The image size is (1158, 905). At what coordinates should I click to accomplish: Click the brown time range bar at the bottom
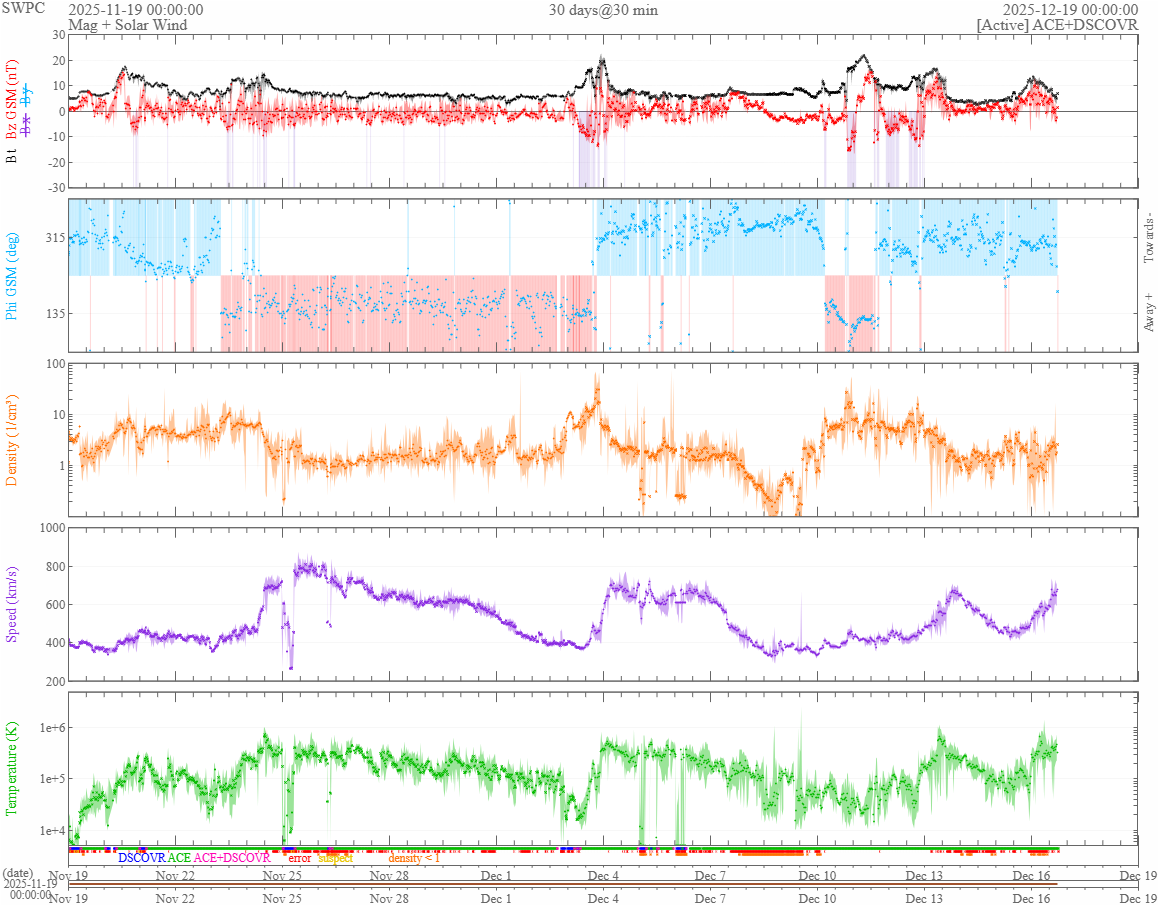click(563, 884)
